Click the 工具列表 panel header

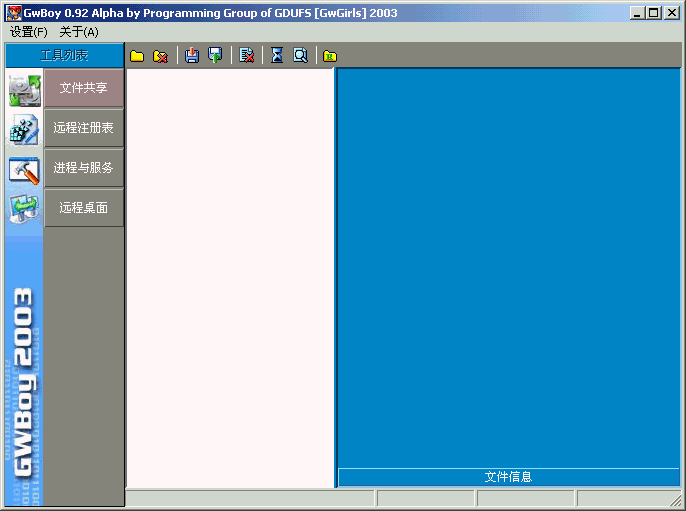pyautogui.click(x=64, y=55)
